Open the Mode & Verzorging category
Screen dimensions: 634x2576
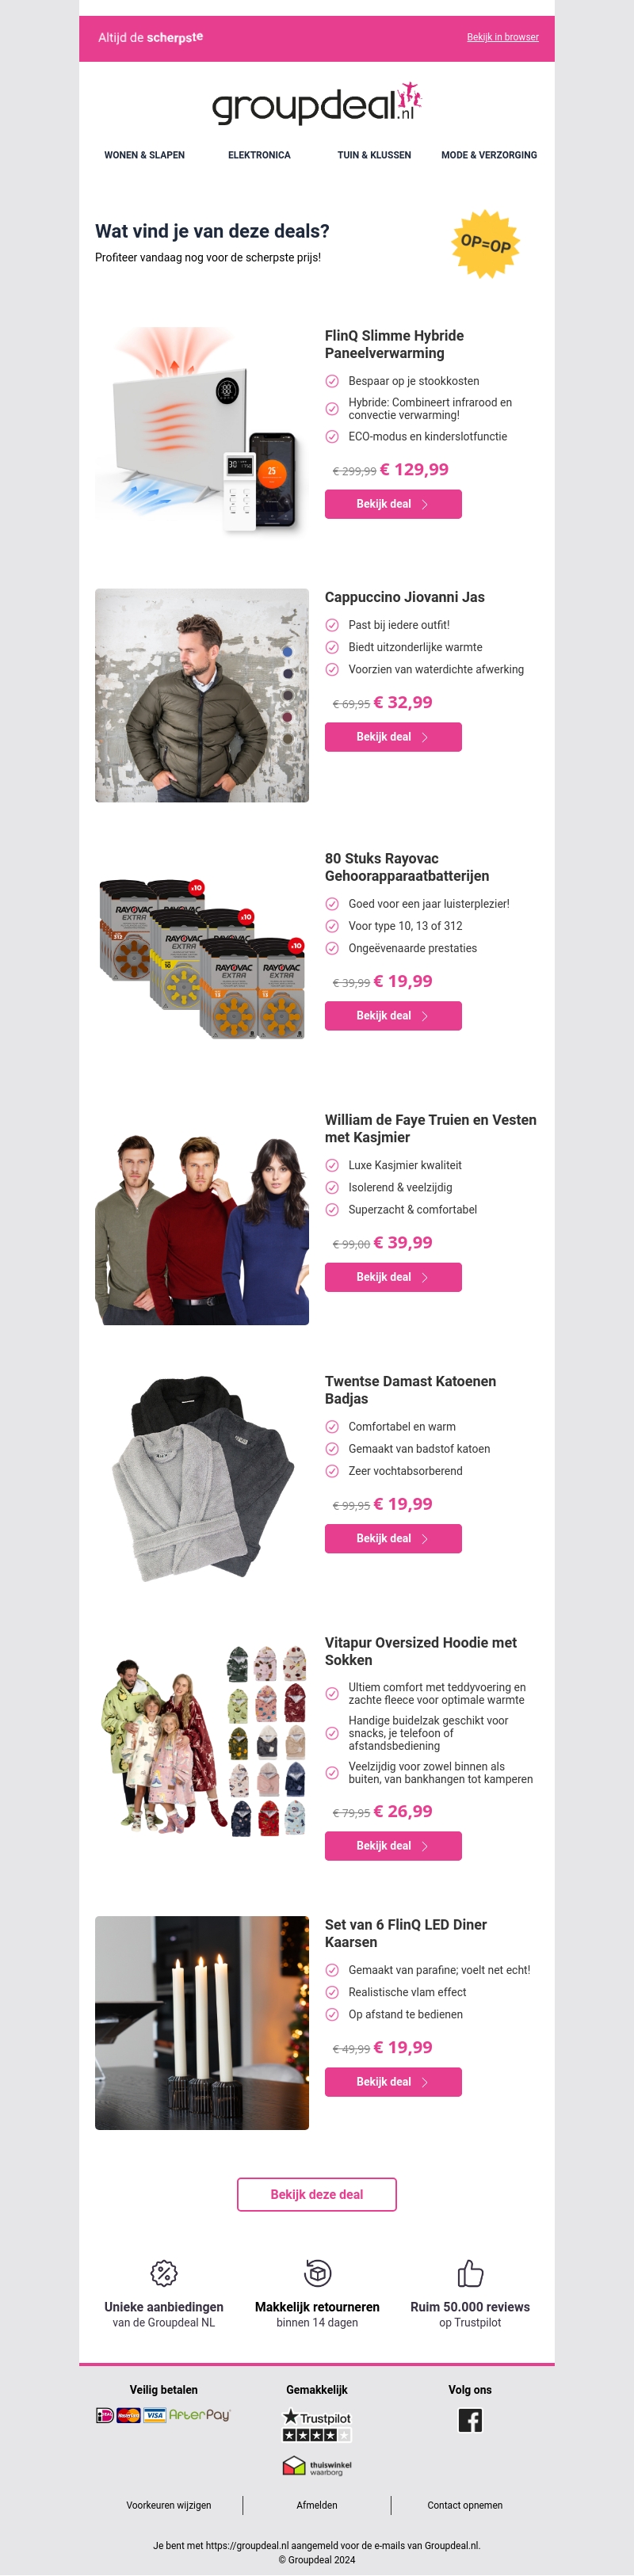click(x=489, y=155)
